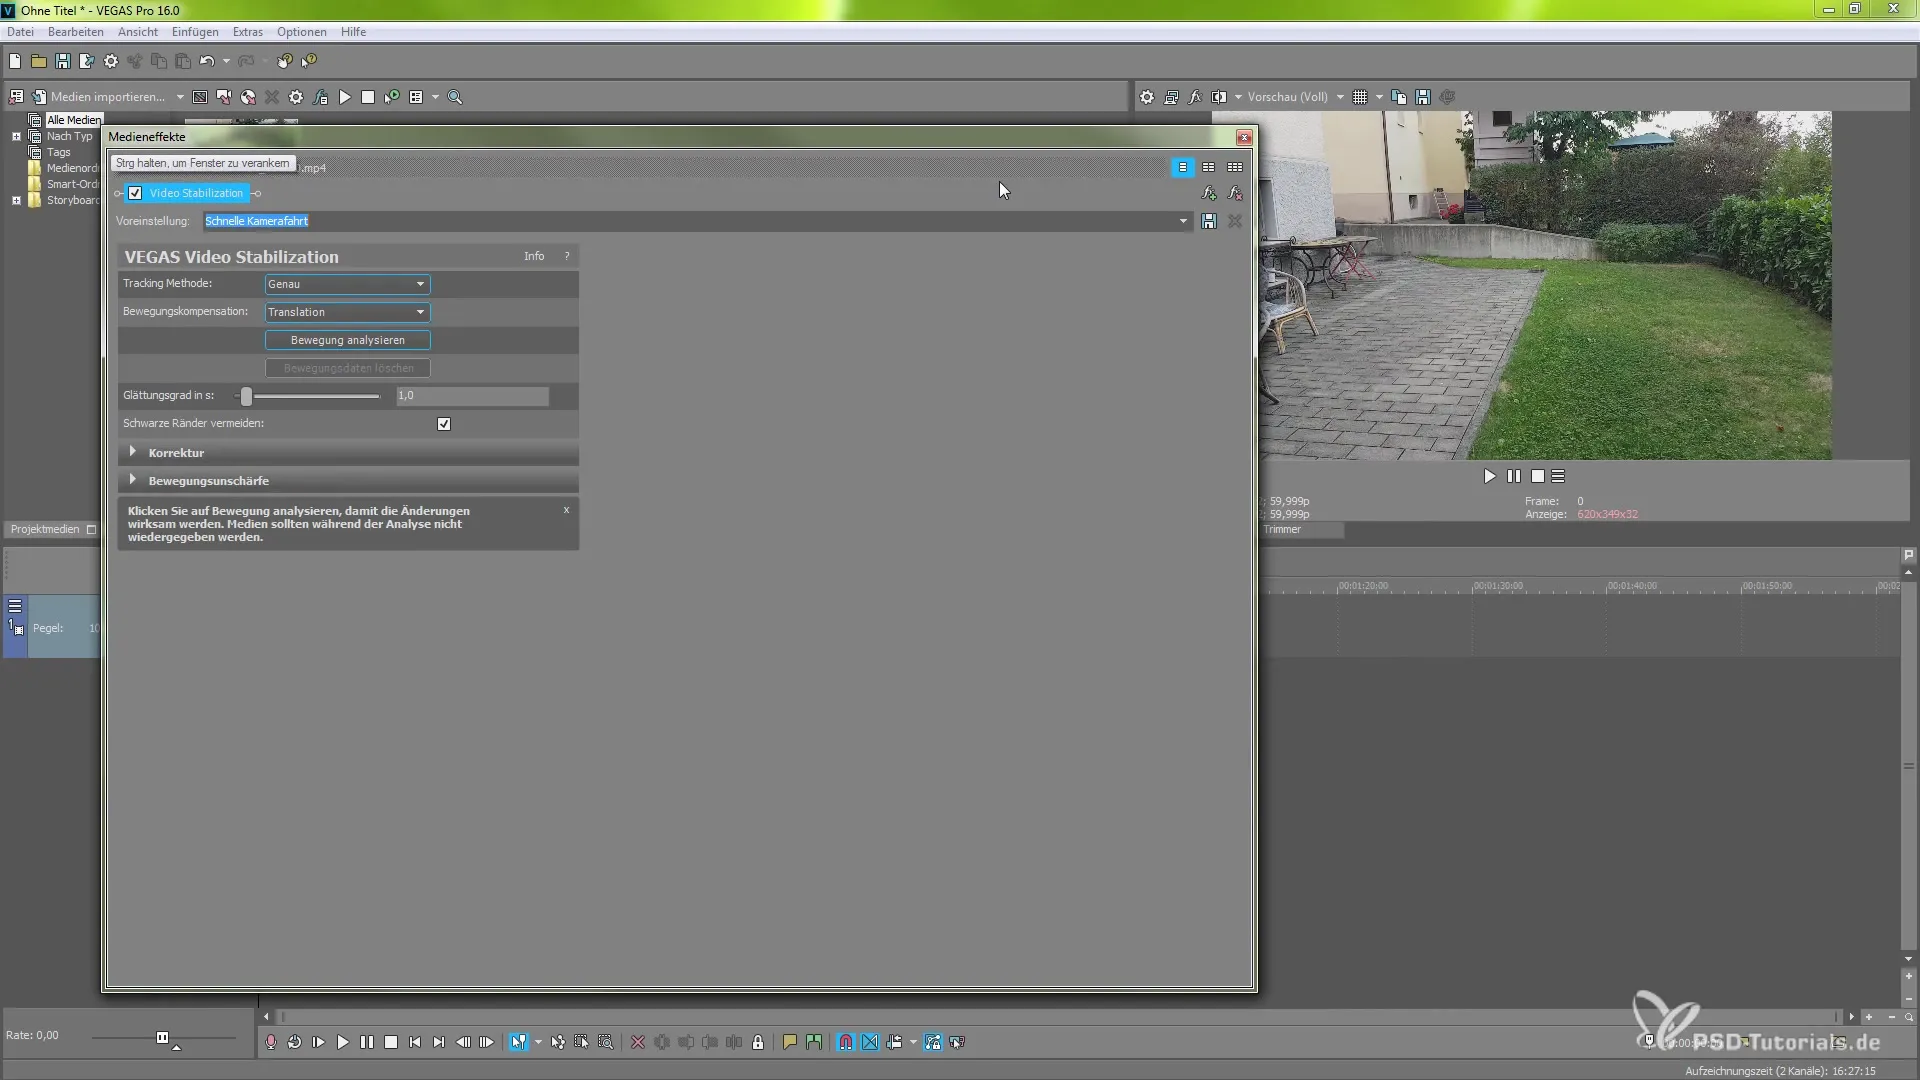Click the question mark help in Stabilization panel
Viewport: 1920px width, 1080px height.
(x=567, y=257)
